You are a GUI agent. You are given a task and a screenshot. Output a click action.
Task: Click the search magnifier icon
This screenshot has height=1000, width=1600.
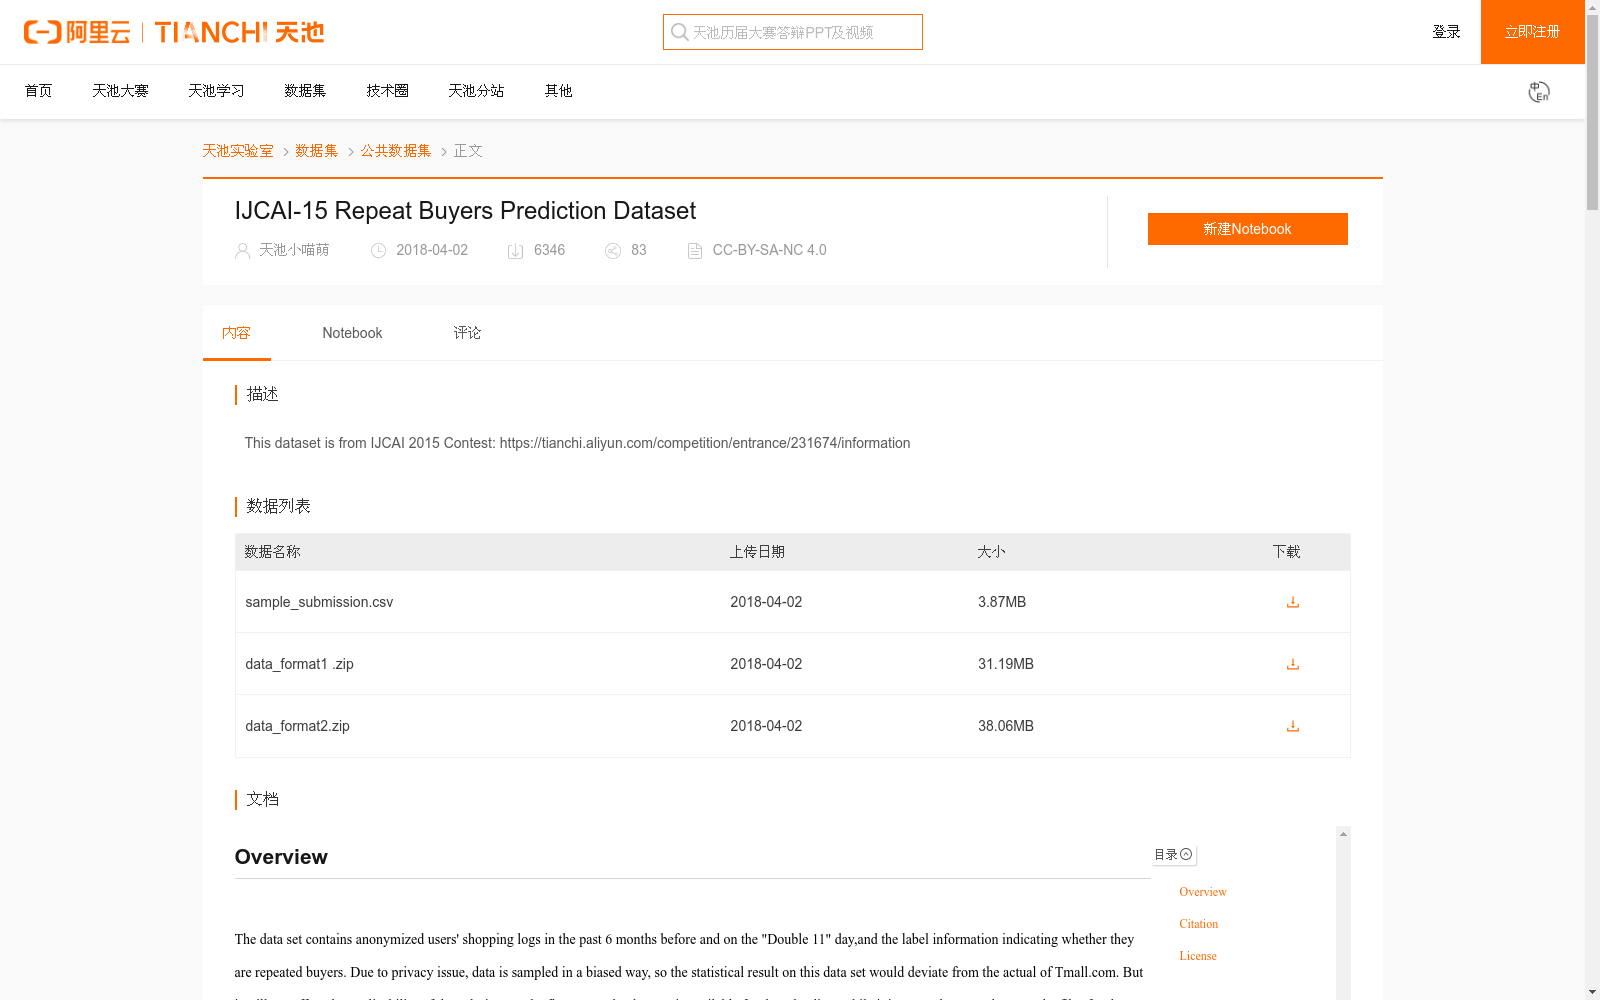[x=680, y=32]
